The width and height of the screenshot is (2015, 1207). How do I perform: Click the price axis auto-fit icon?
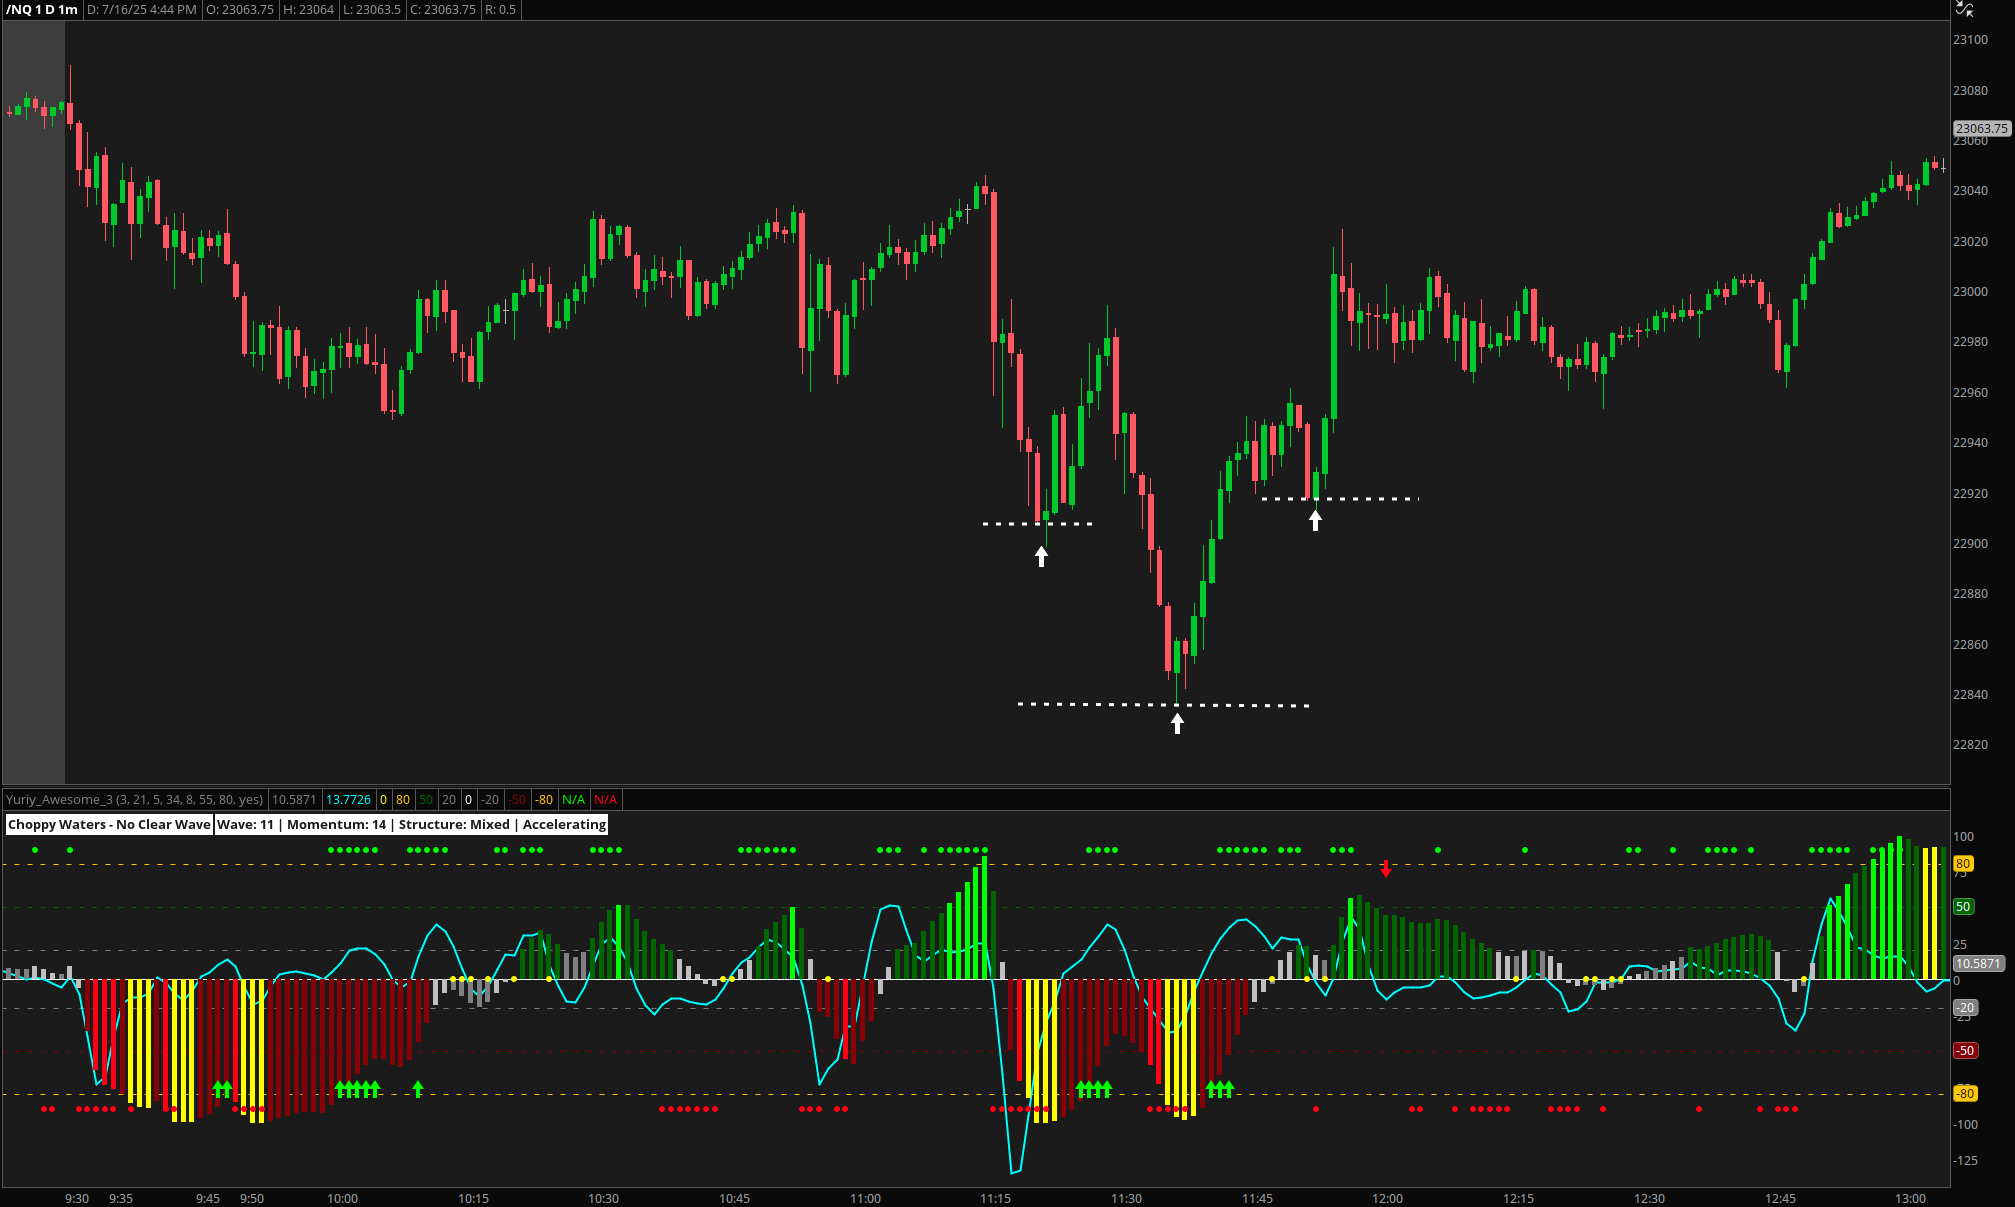click(x=1964, y=9)
